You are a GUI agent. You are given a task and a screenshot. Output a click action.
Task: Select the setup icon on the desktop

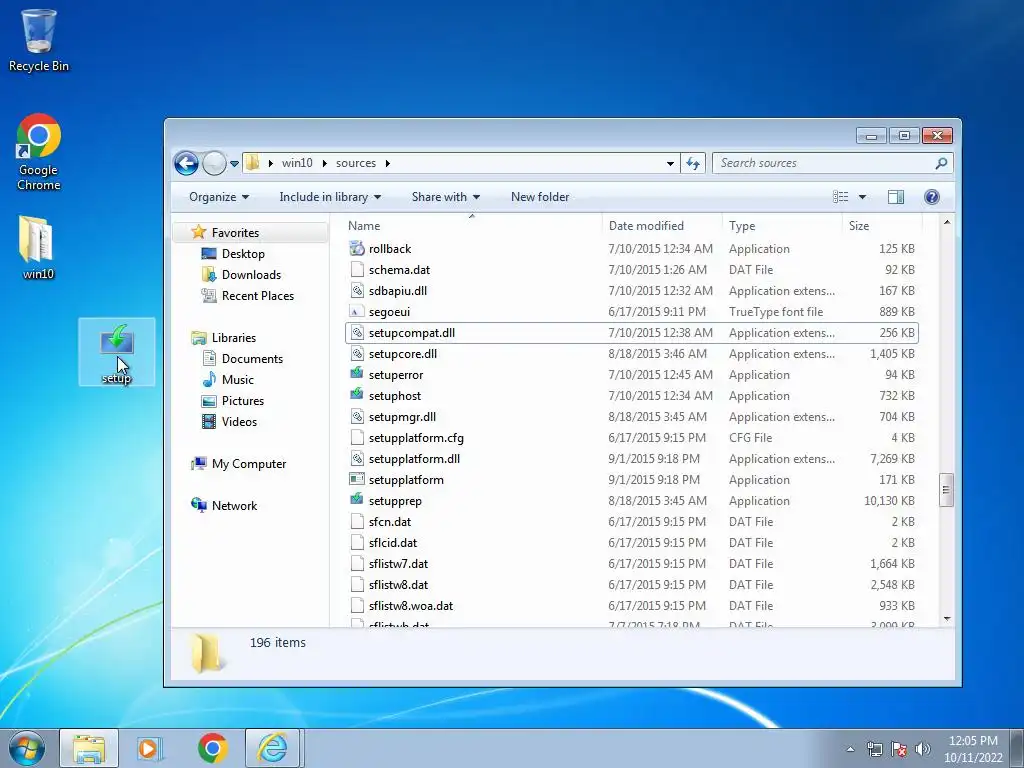tap(117, 352)
